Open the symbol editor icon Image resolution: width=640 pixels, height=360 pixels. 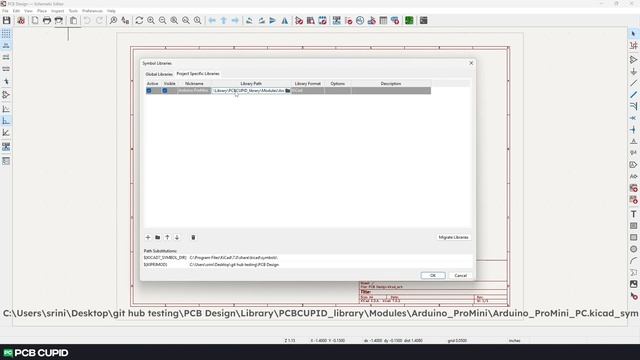click(299, 20)
